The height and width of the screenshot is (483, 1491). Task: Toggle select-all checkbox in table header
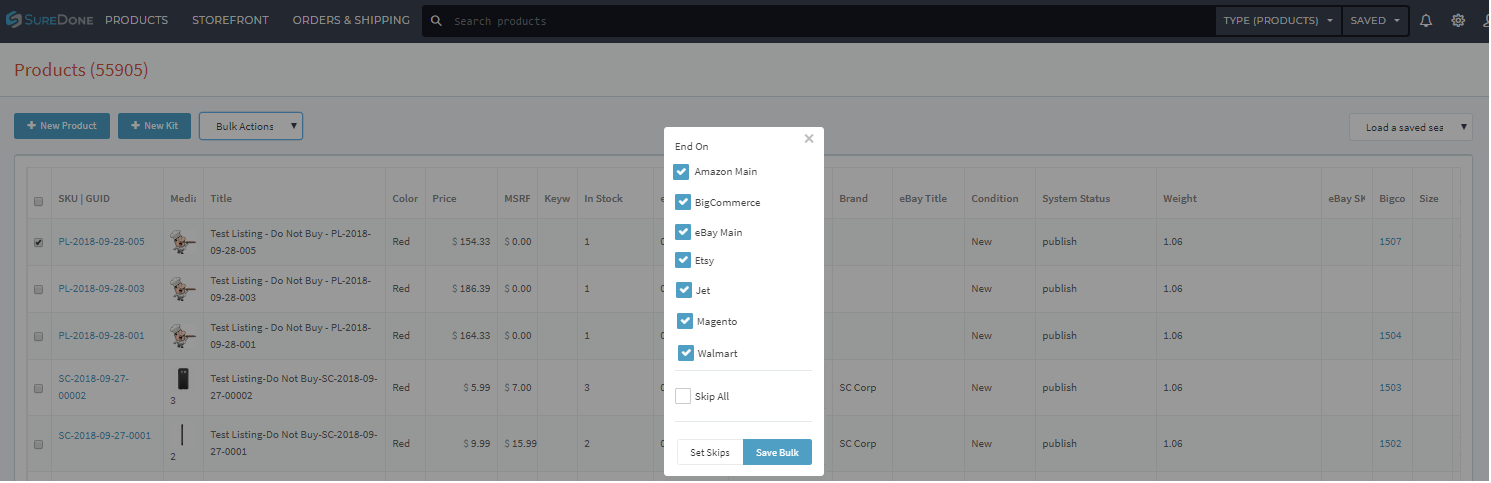pyautogui.click(x=39, y=201)
